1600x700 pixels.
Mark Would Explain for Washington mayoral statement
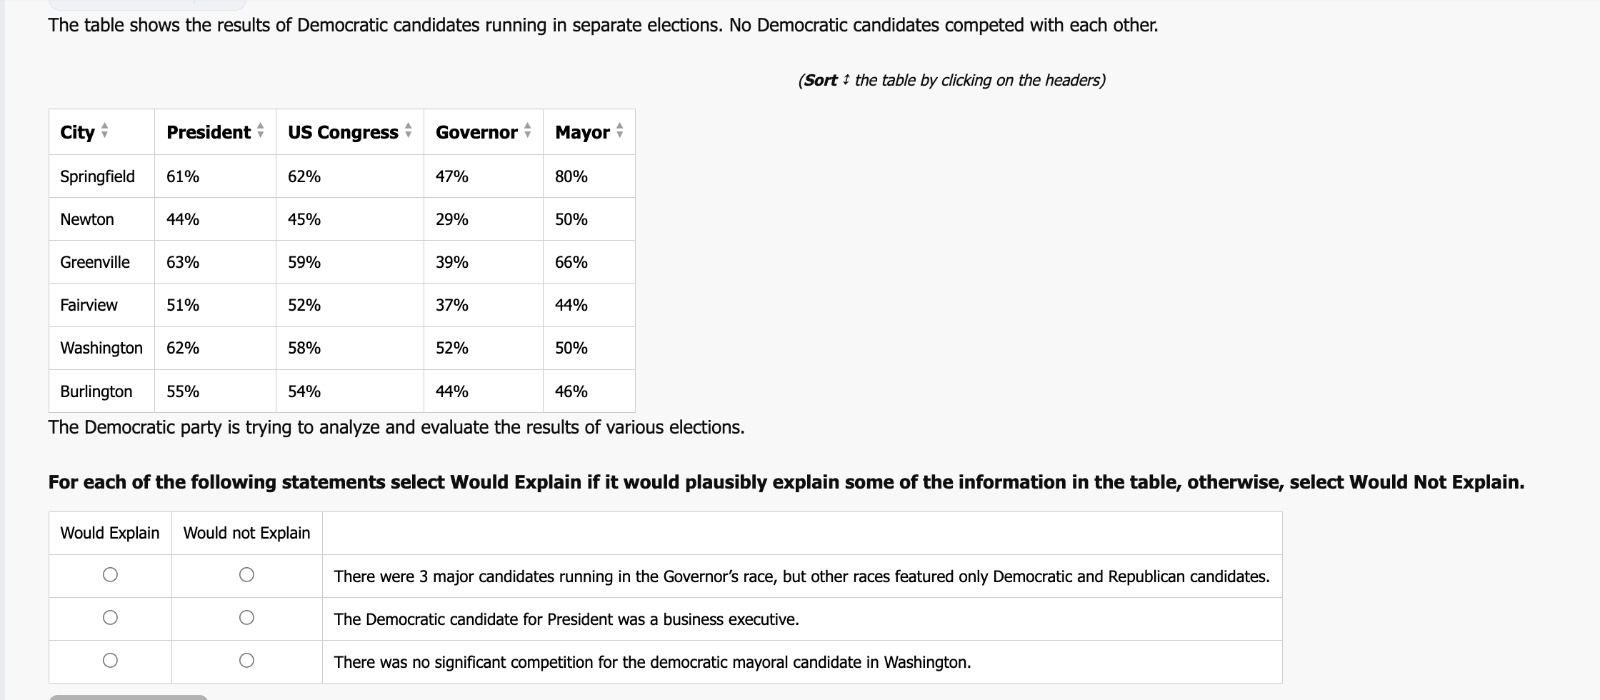coord(110,660)
